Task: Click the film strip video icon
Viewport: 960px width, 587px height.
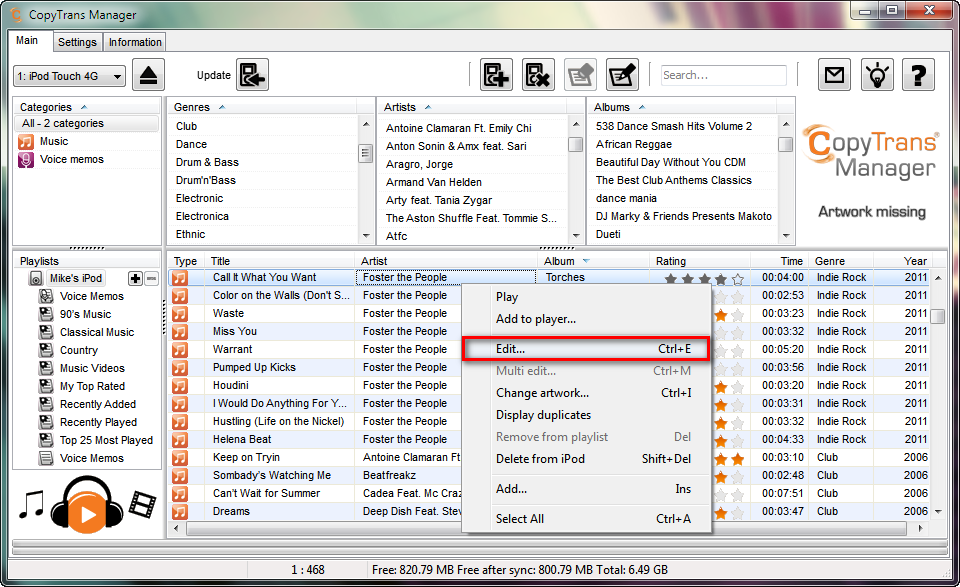Action: coord(143,504)
